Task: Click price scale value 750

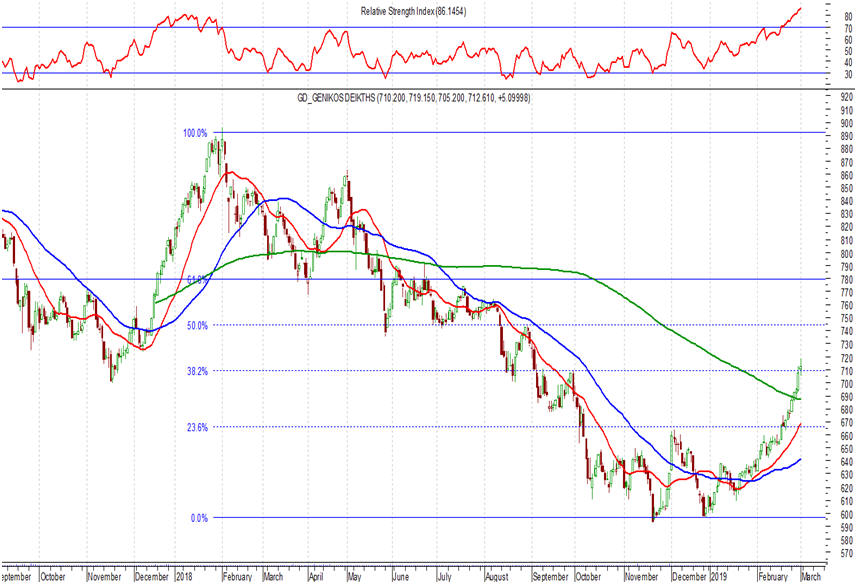Action: [846, 319]
